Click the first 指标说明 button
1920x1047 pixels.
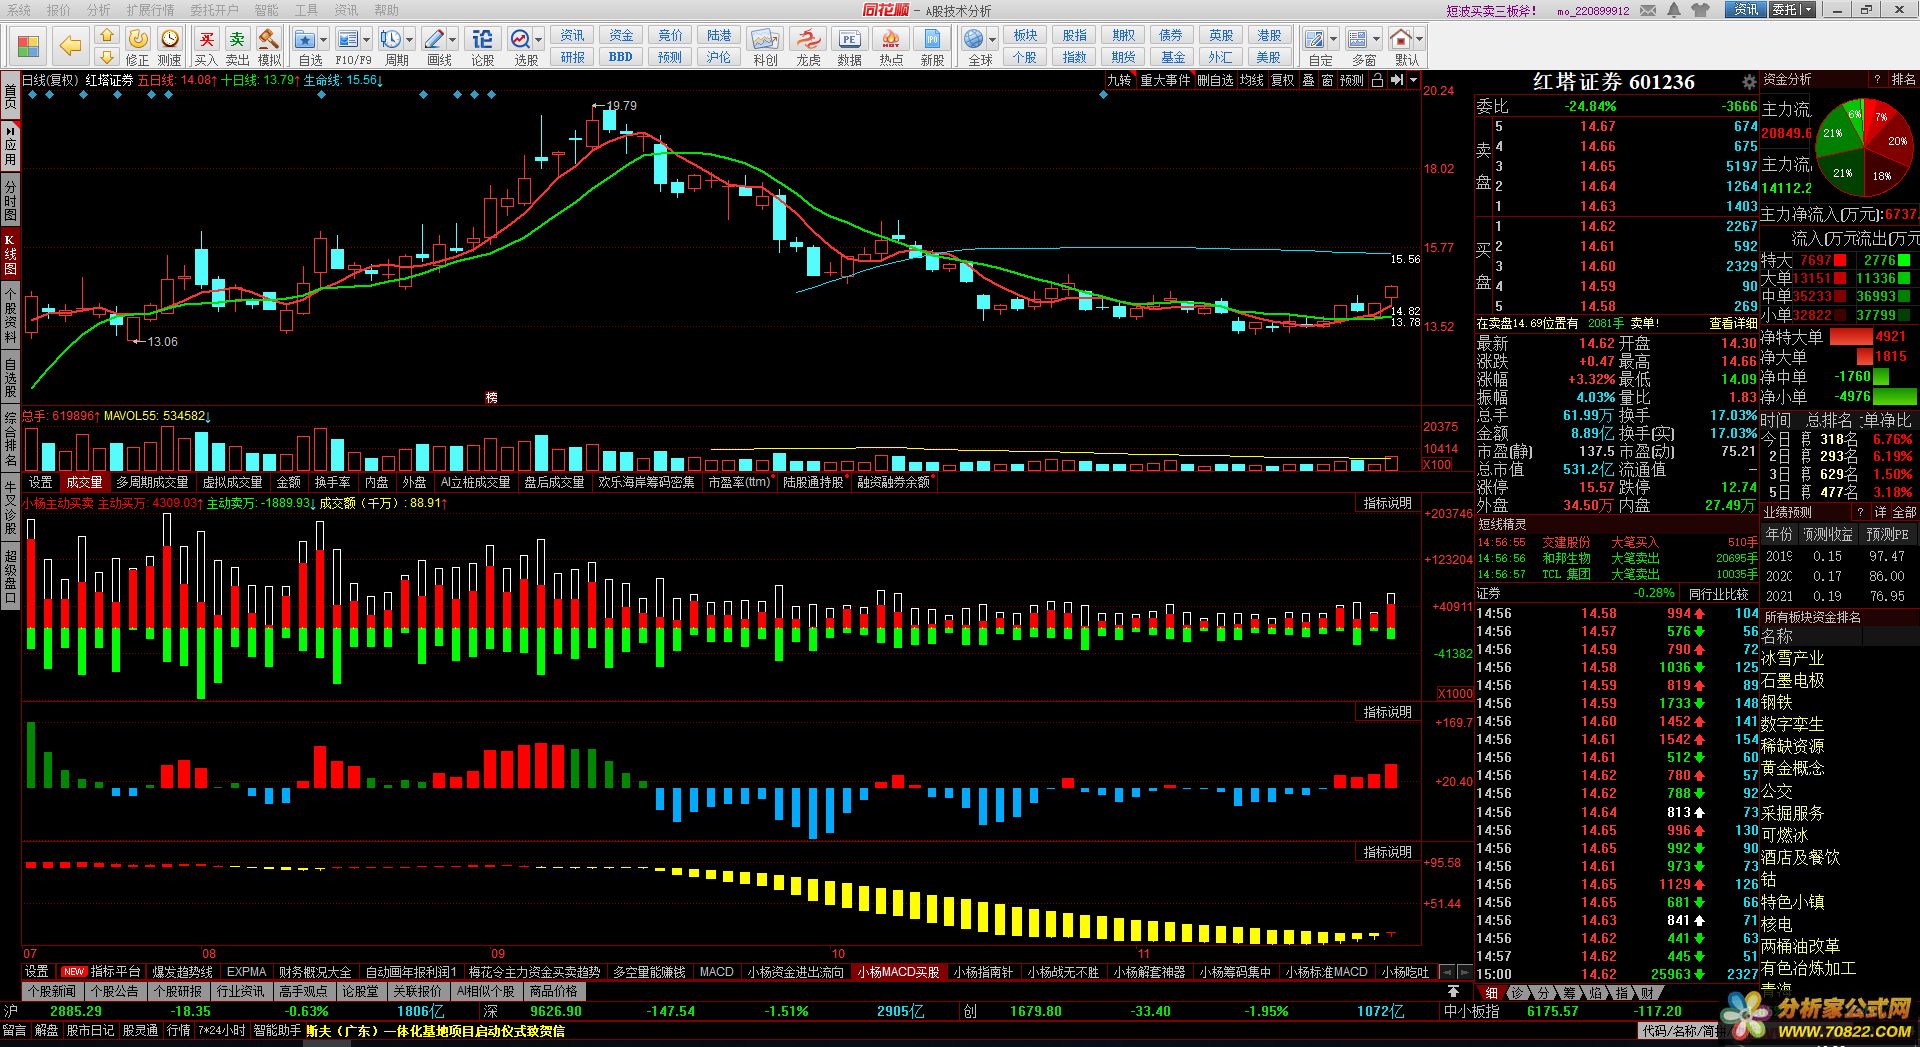click(1388, 504)
